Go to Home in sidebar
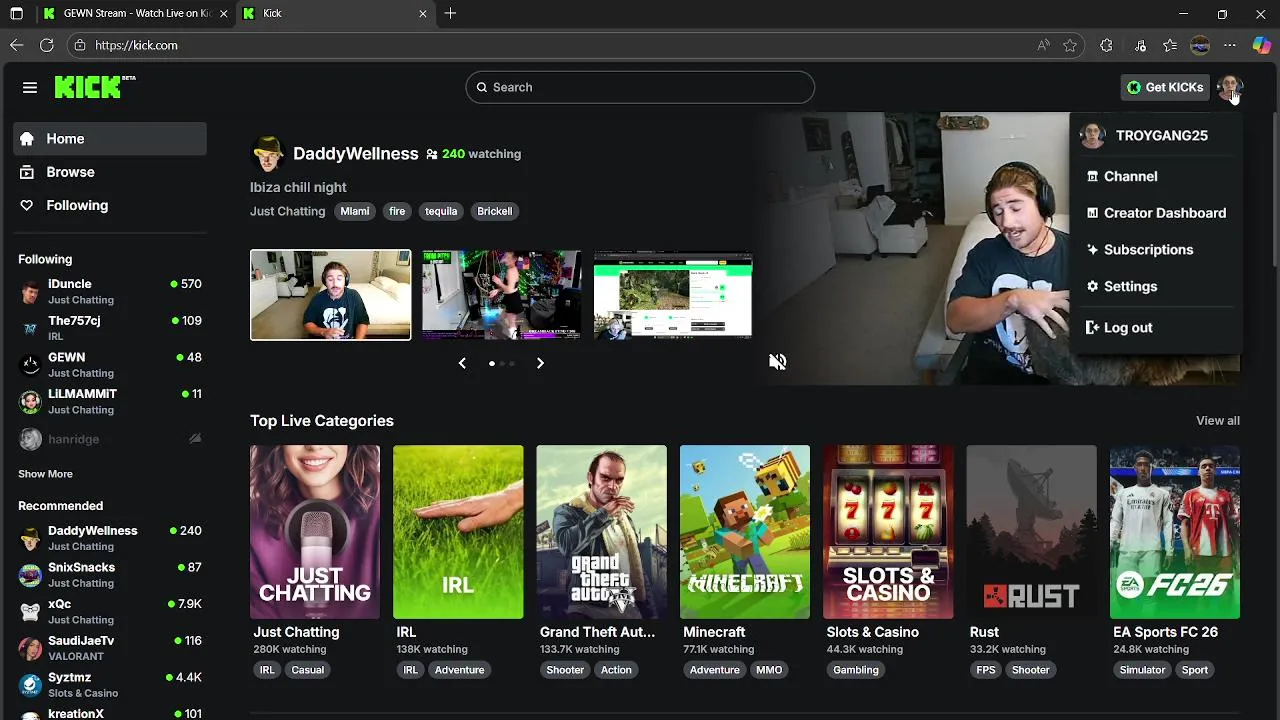 [110, 139]
